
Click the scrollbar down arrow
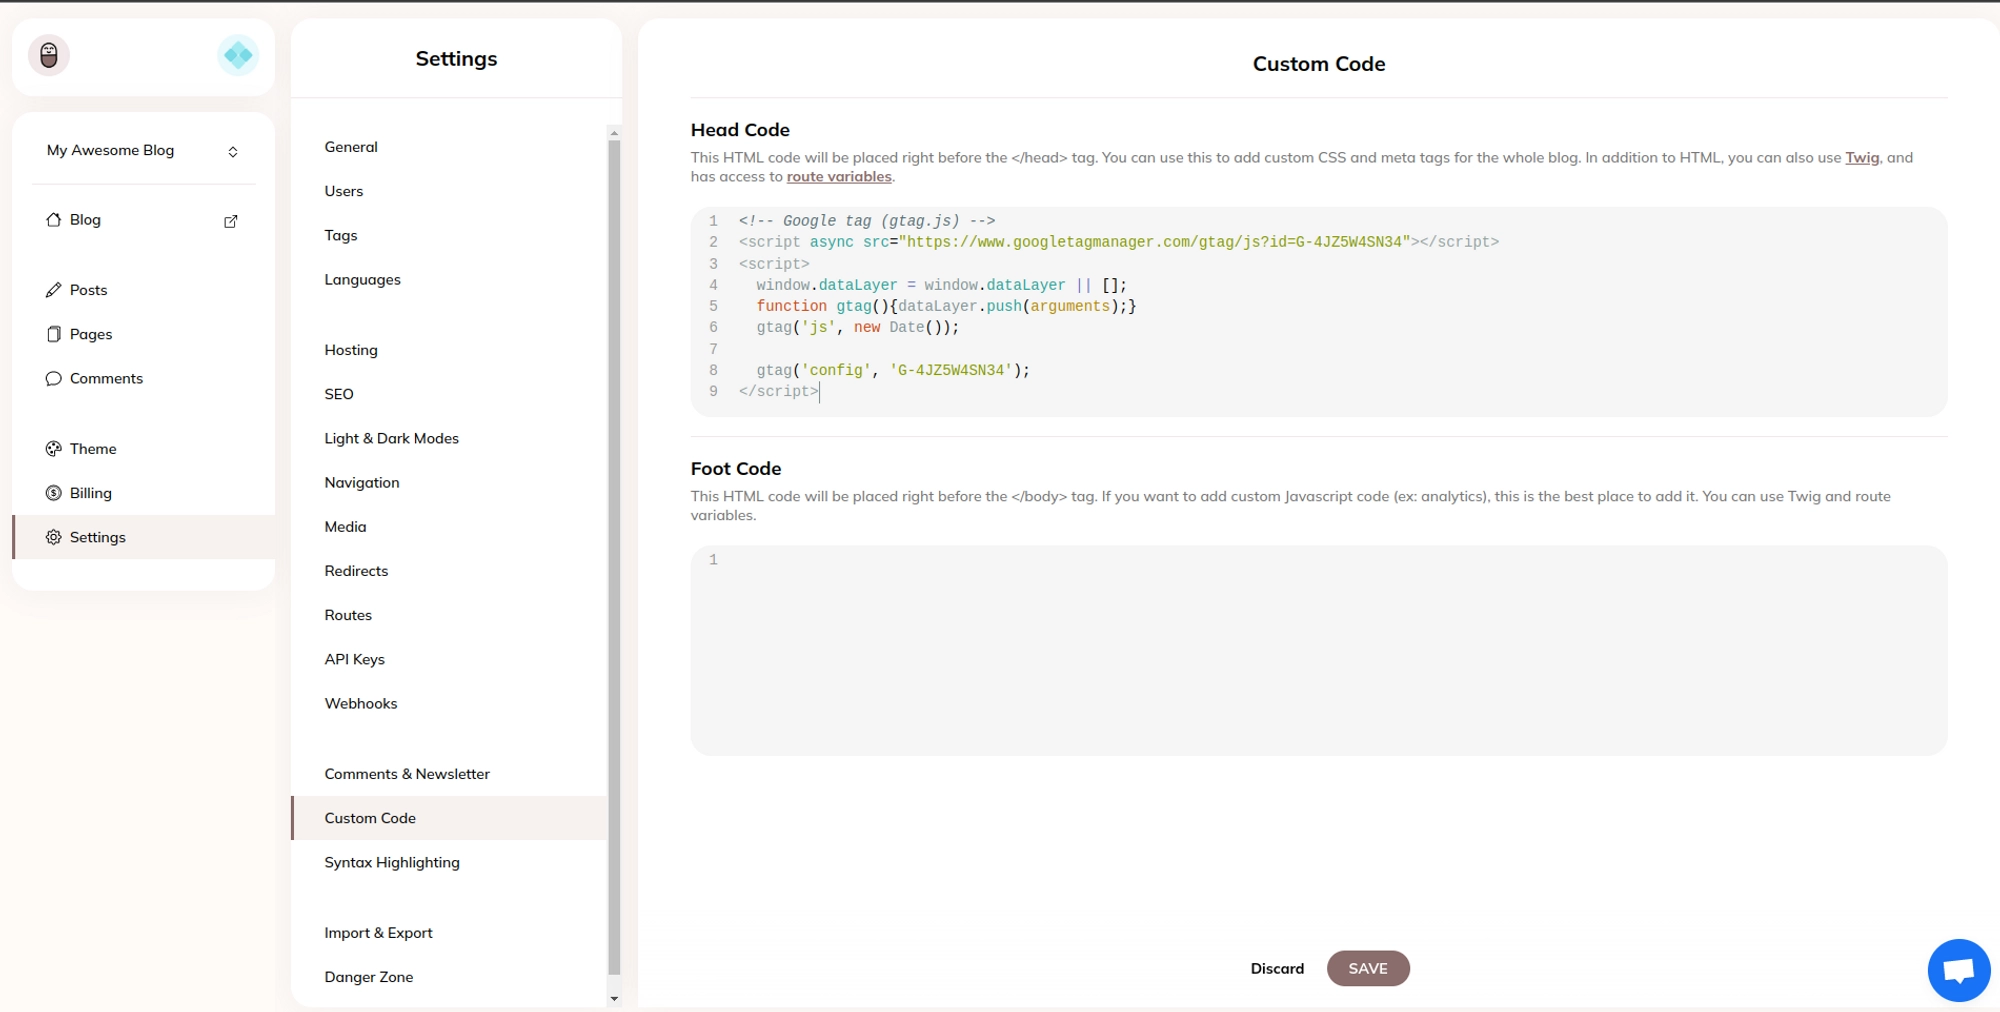pyautogui.click(x=614, y=998)
